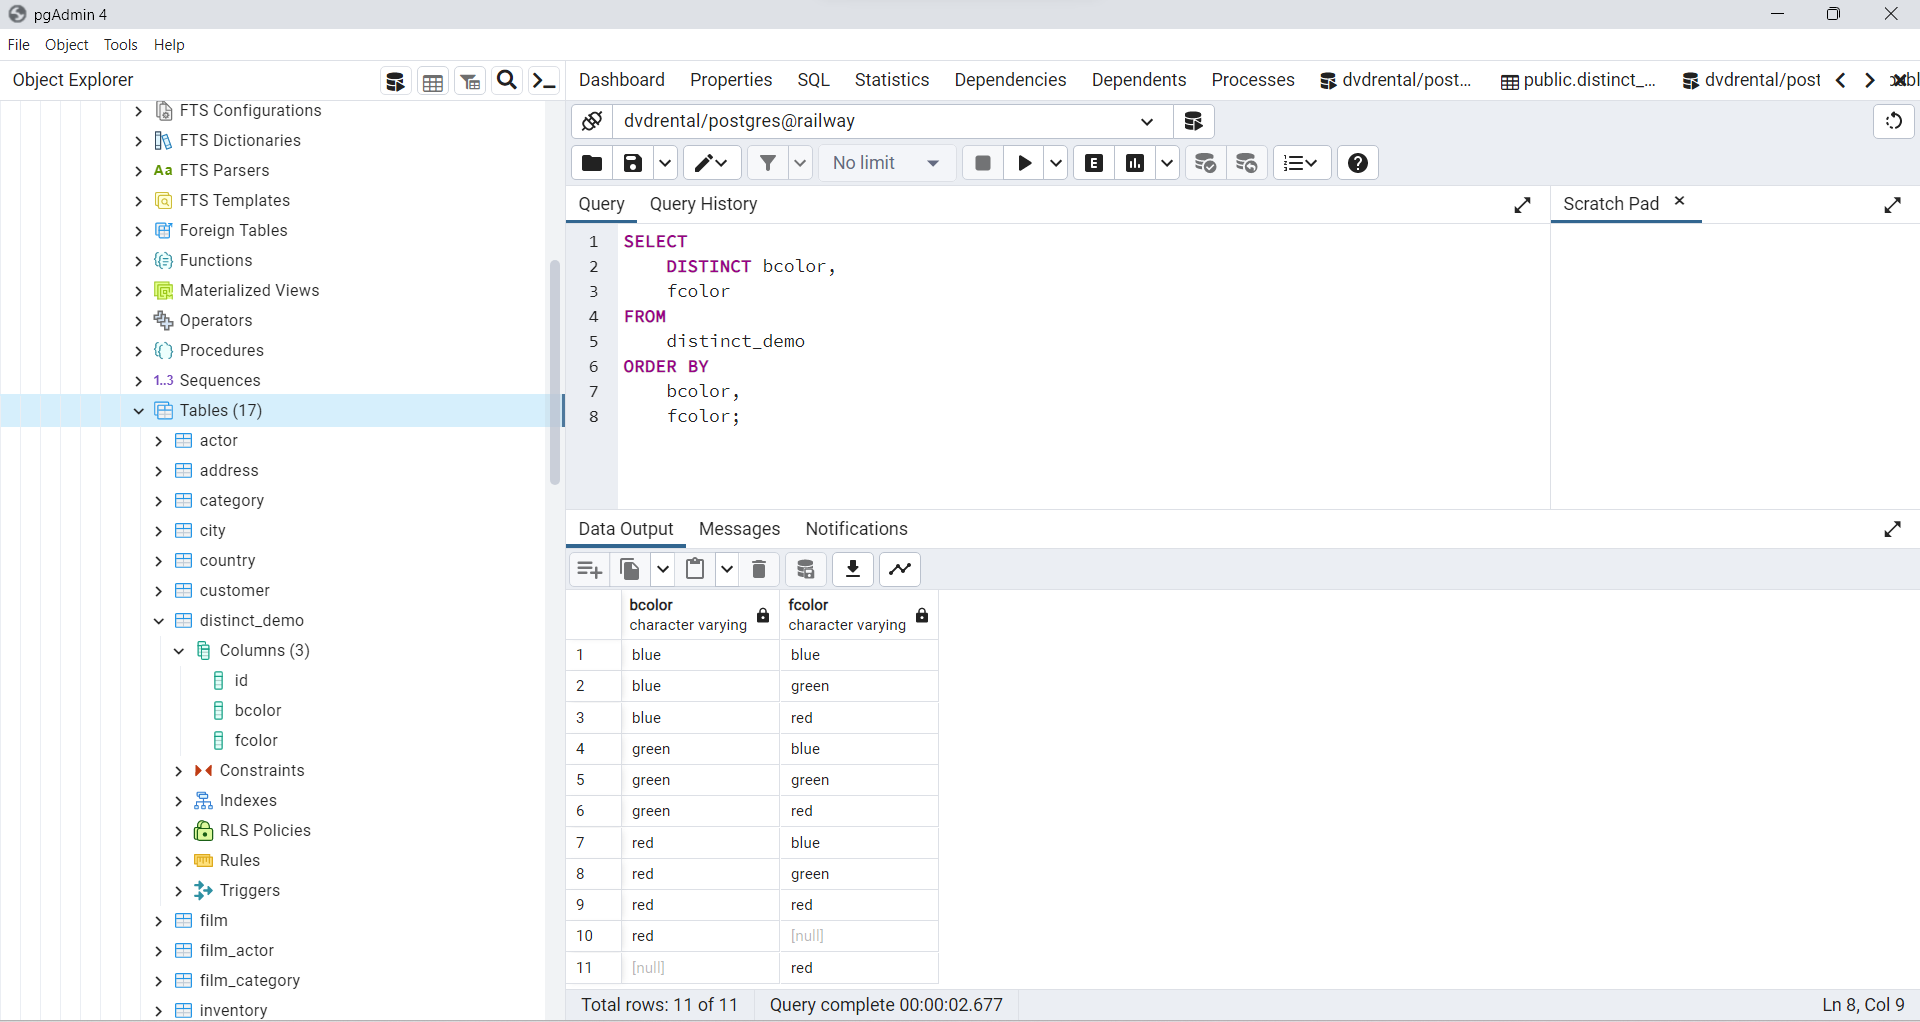Viewport: 1920px width, 1022px height.
Task: Click the Explain Analyze chart icon
Action: point(1135,163)
